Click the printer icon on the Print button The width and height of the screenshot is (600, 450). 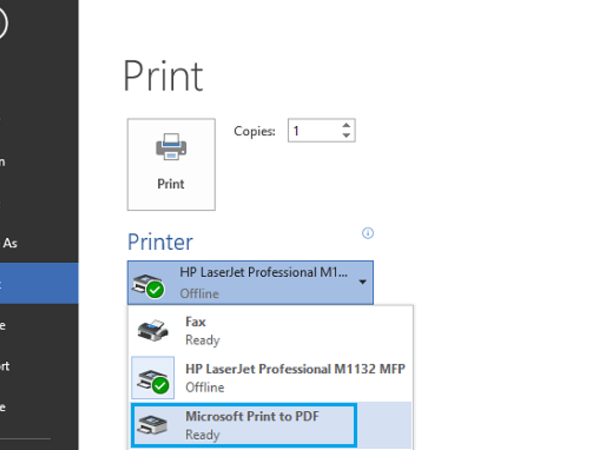pyautogui.click(x=171, y=150)
